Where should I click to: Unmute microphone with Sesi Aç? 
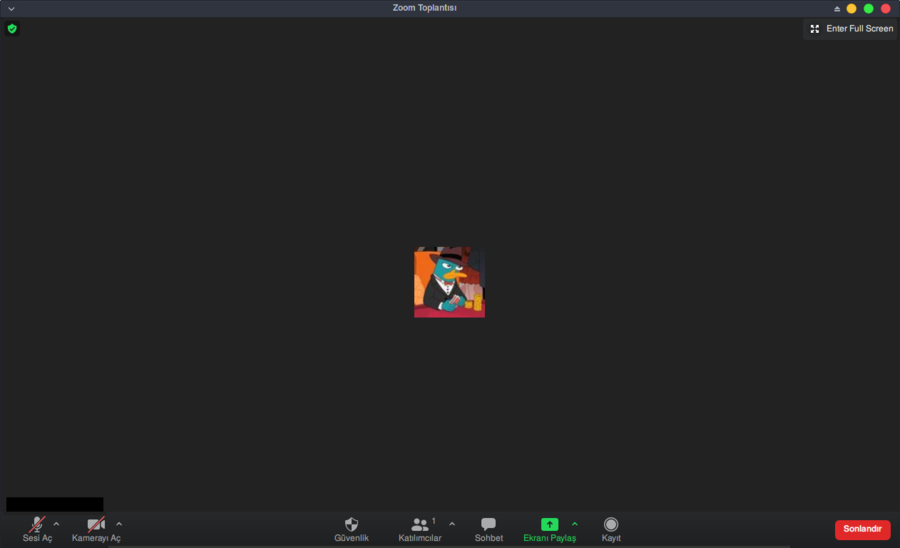[x=37, y=529]
